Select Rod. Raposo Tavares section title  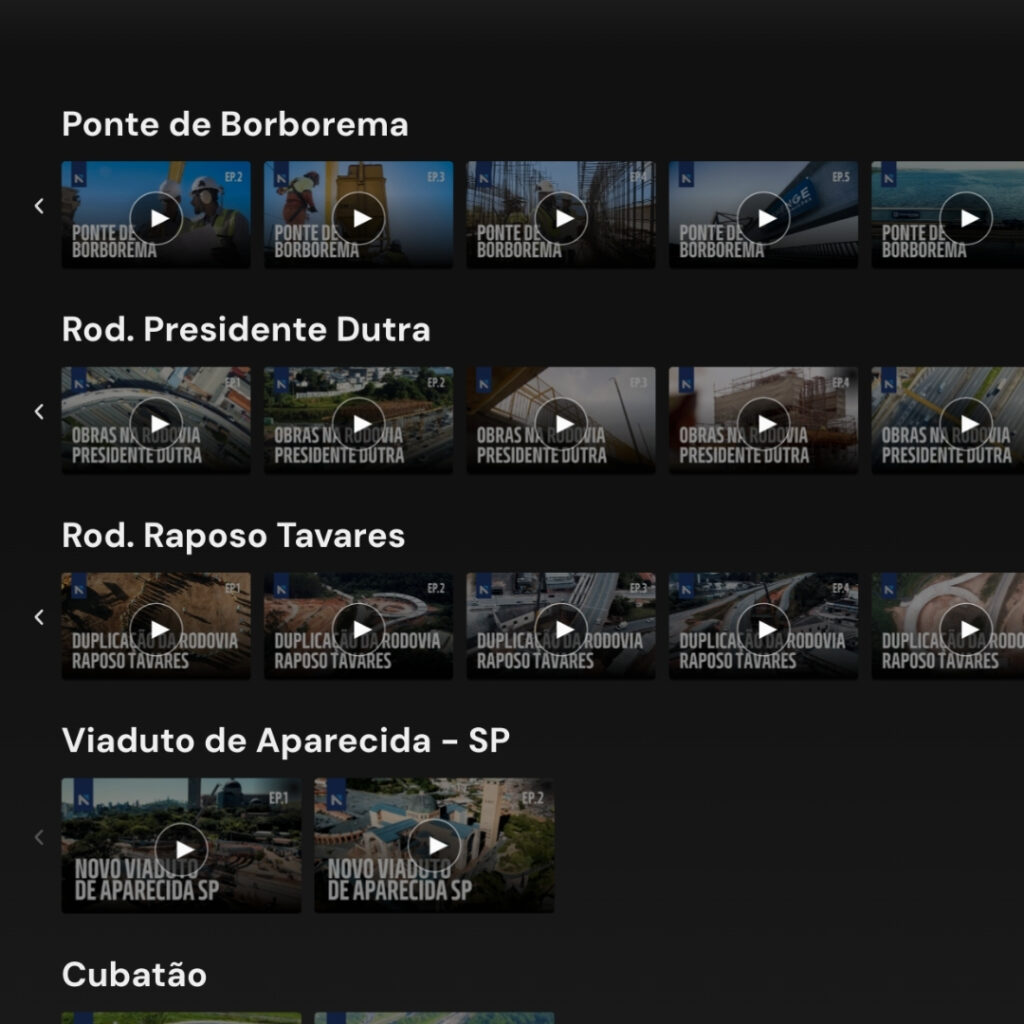click(x=233, y=536)
